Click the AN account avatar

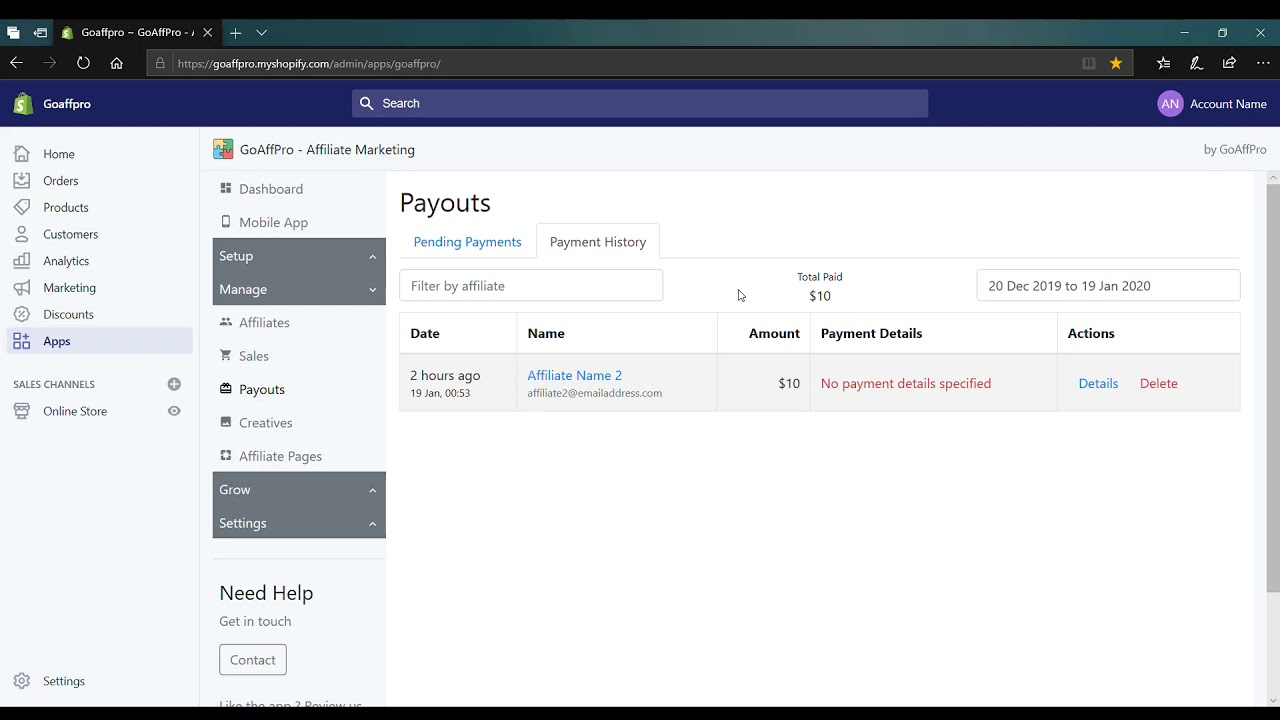point(1170,104)
